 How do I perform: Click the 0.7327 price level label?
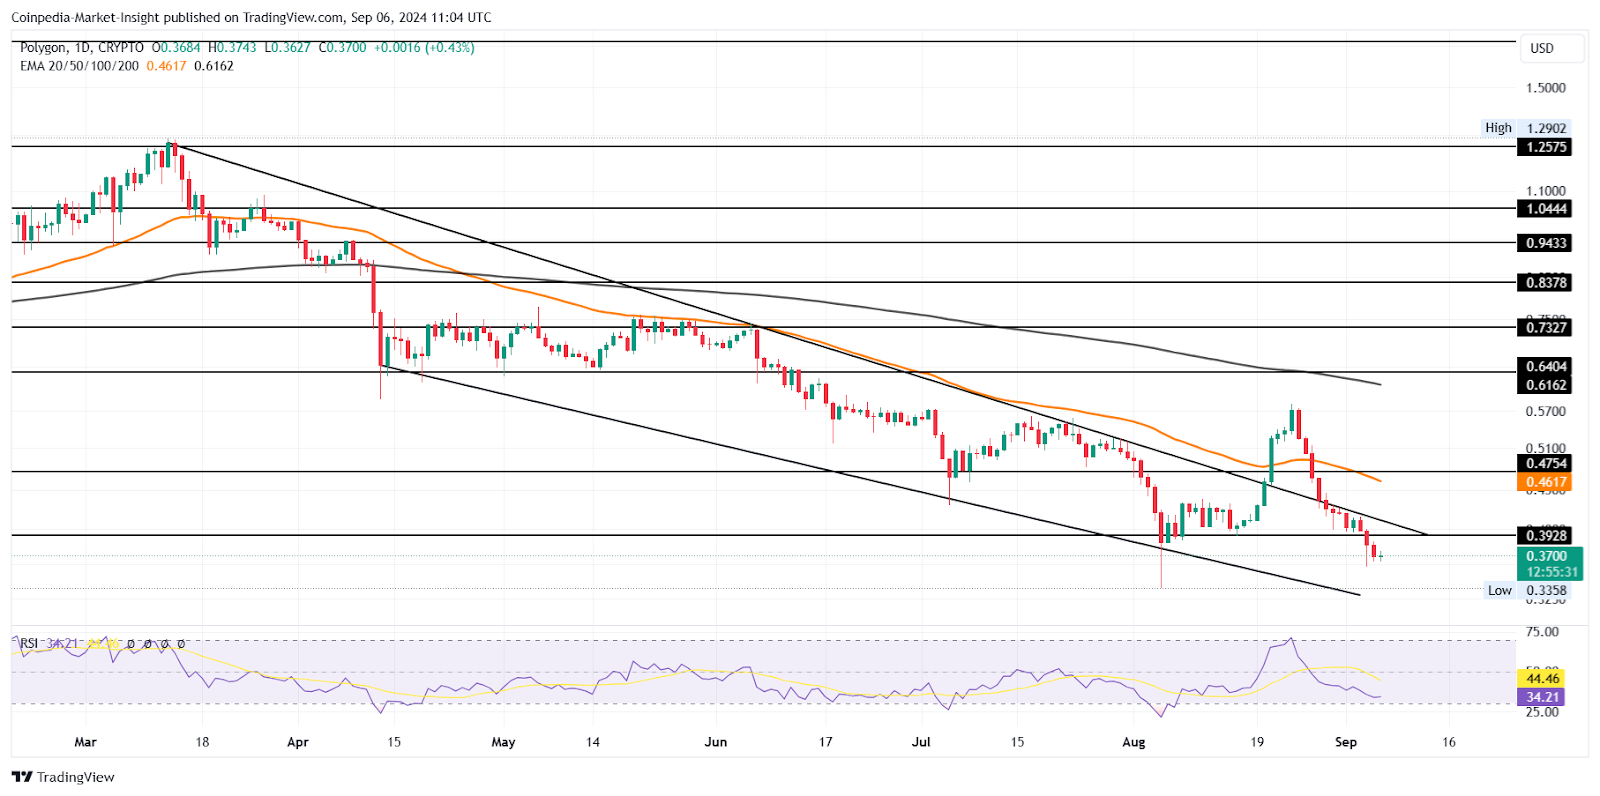(1546, 328)
